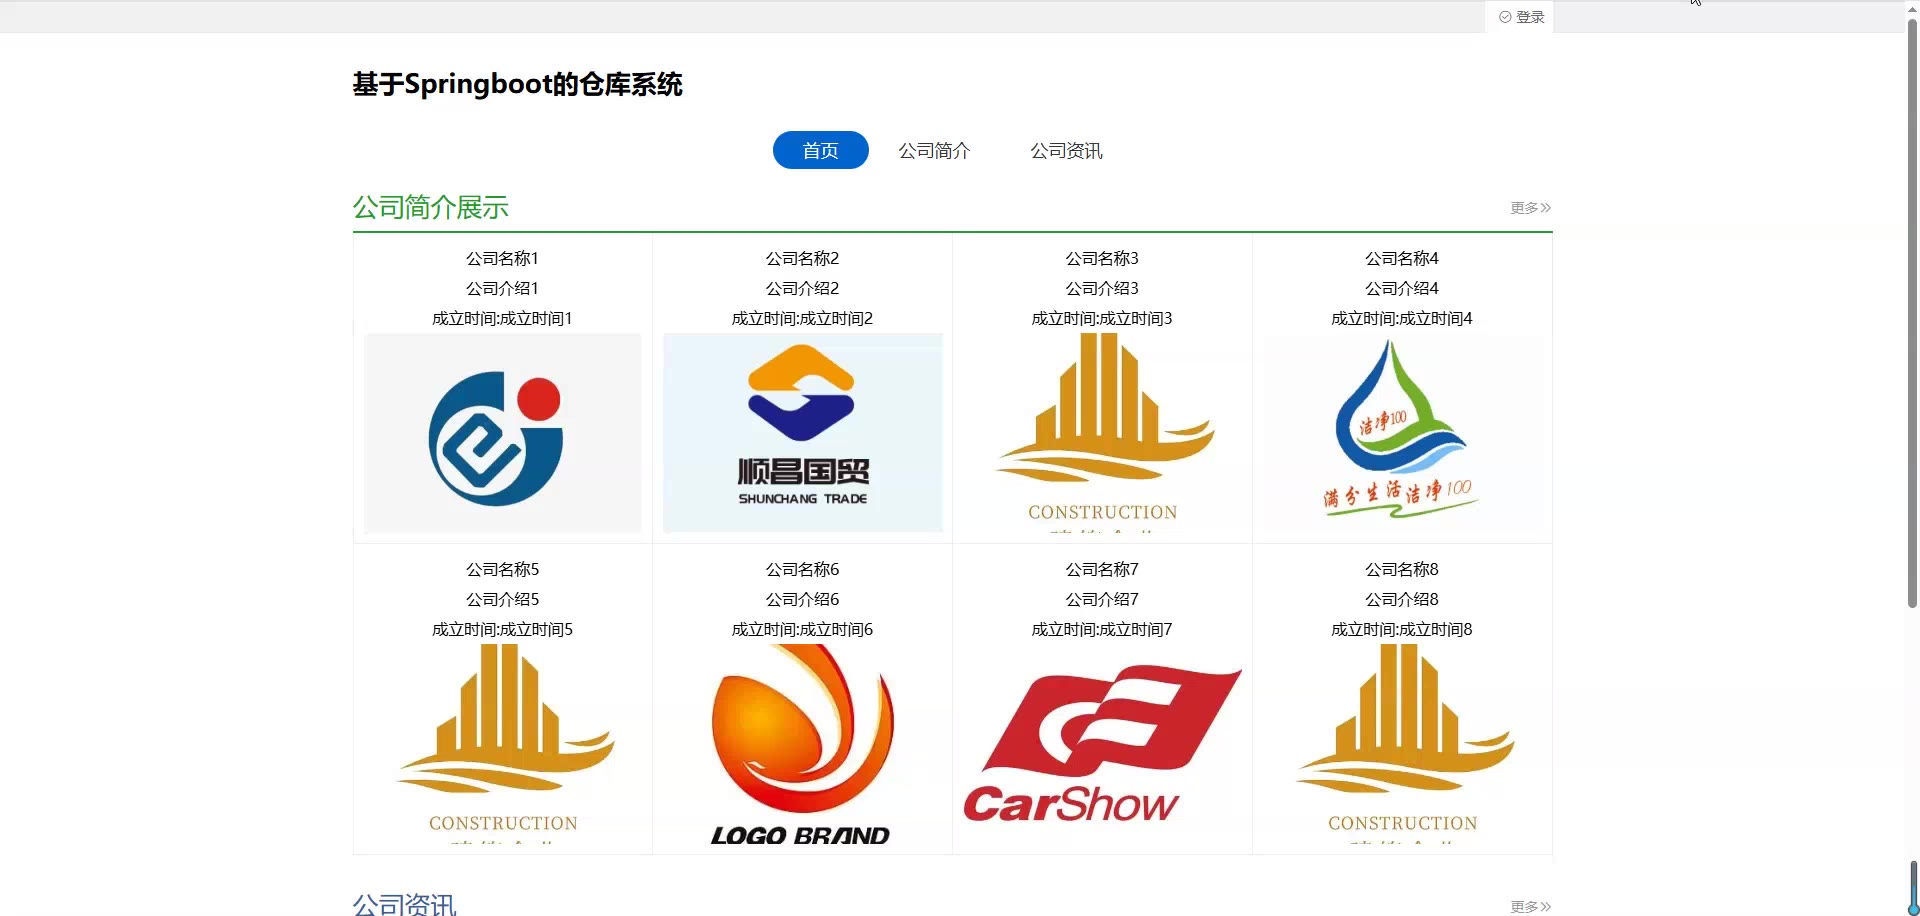Viewport: 1920px width, 916px height.
Task: Open the 公司名称5 construction logo image
Action: point(503,744)
